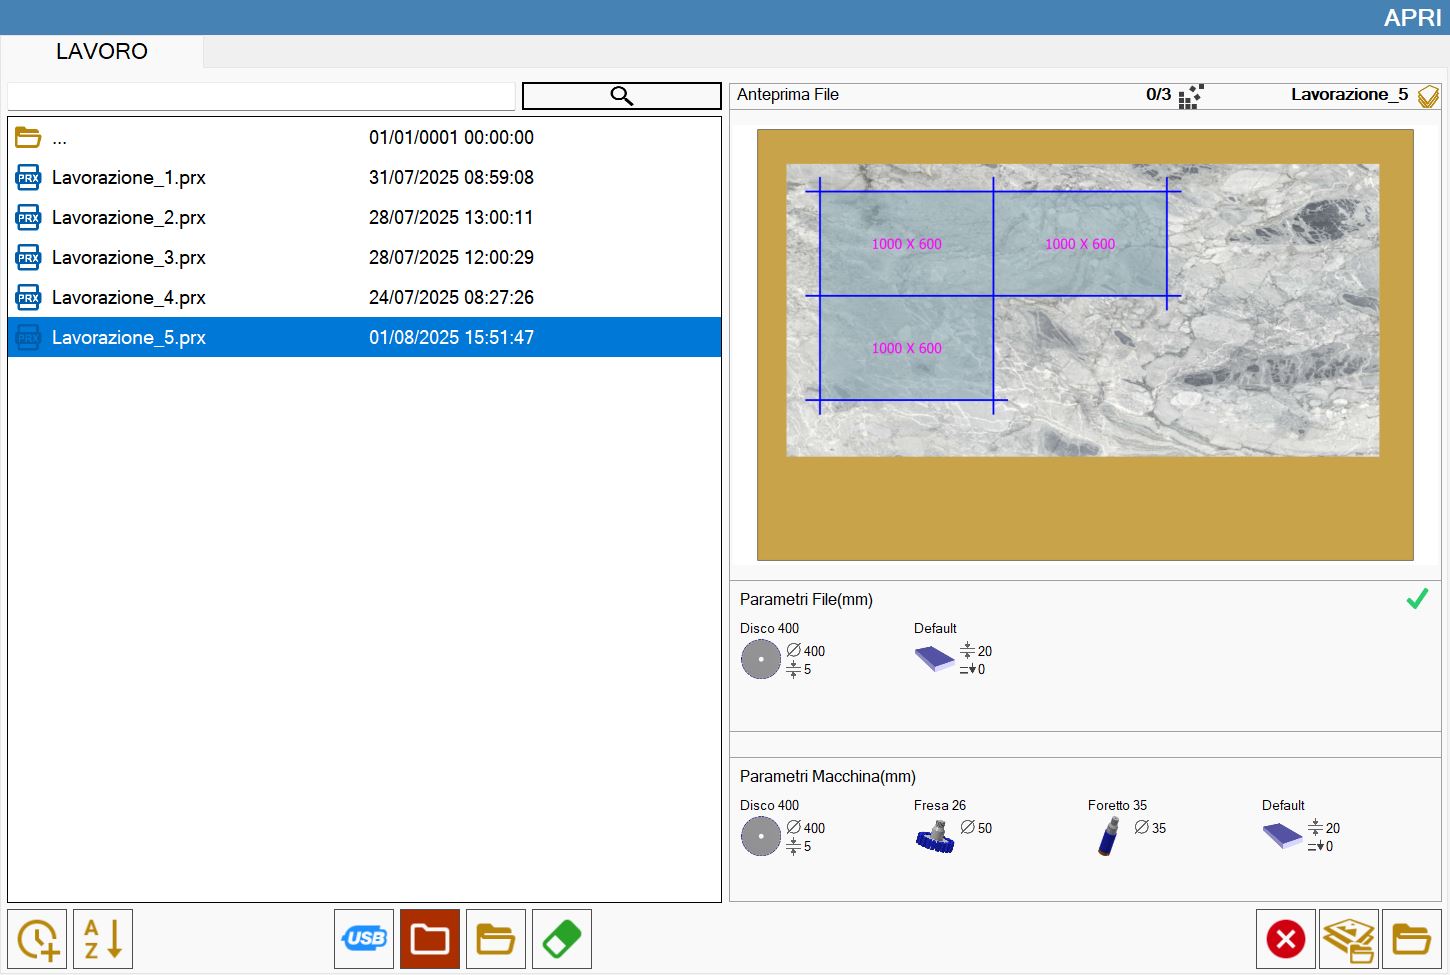
Task: Switch to the LAVORO tab
Action: coord(102,52)
